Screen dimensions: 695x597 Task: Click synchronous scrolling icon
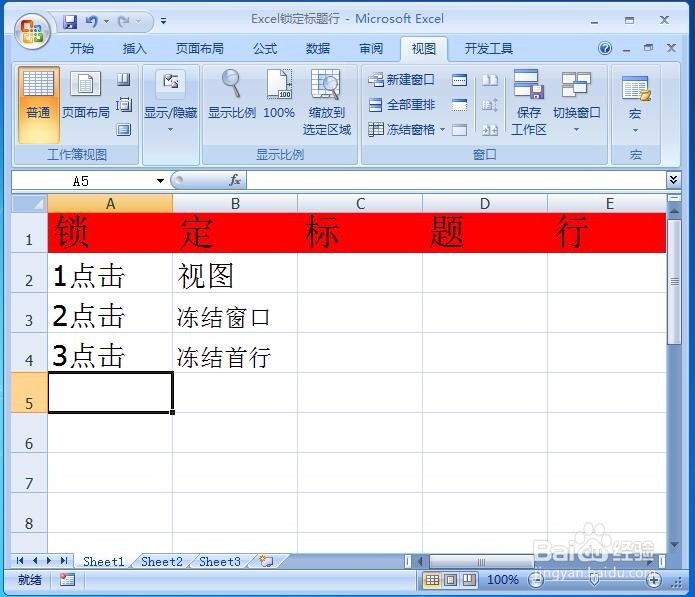click(x=490, y=105)
